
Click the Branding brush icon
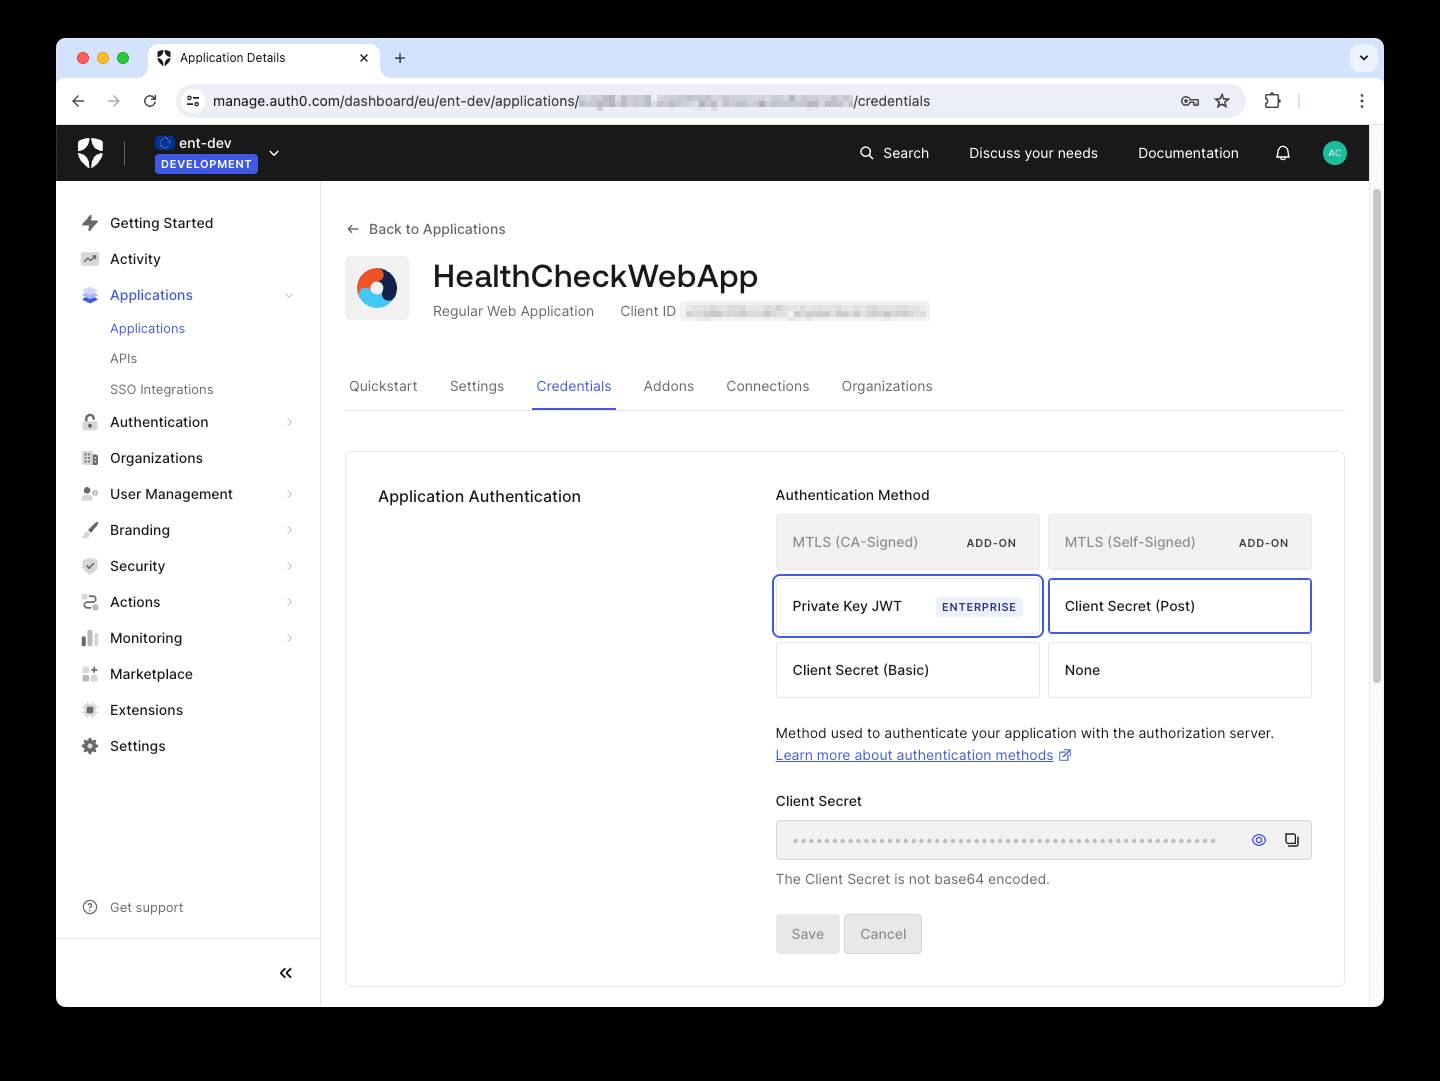[90, 530]
